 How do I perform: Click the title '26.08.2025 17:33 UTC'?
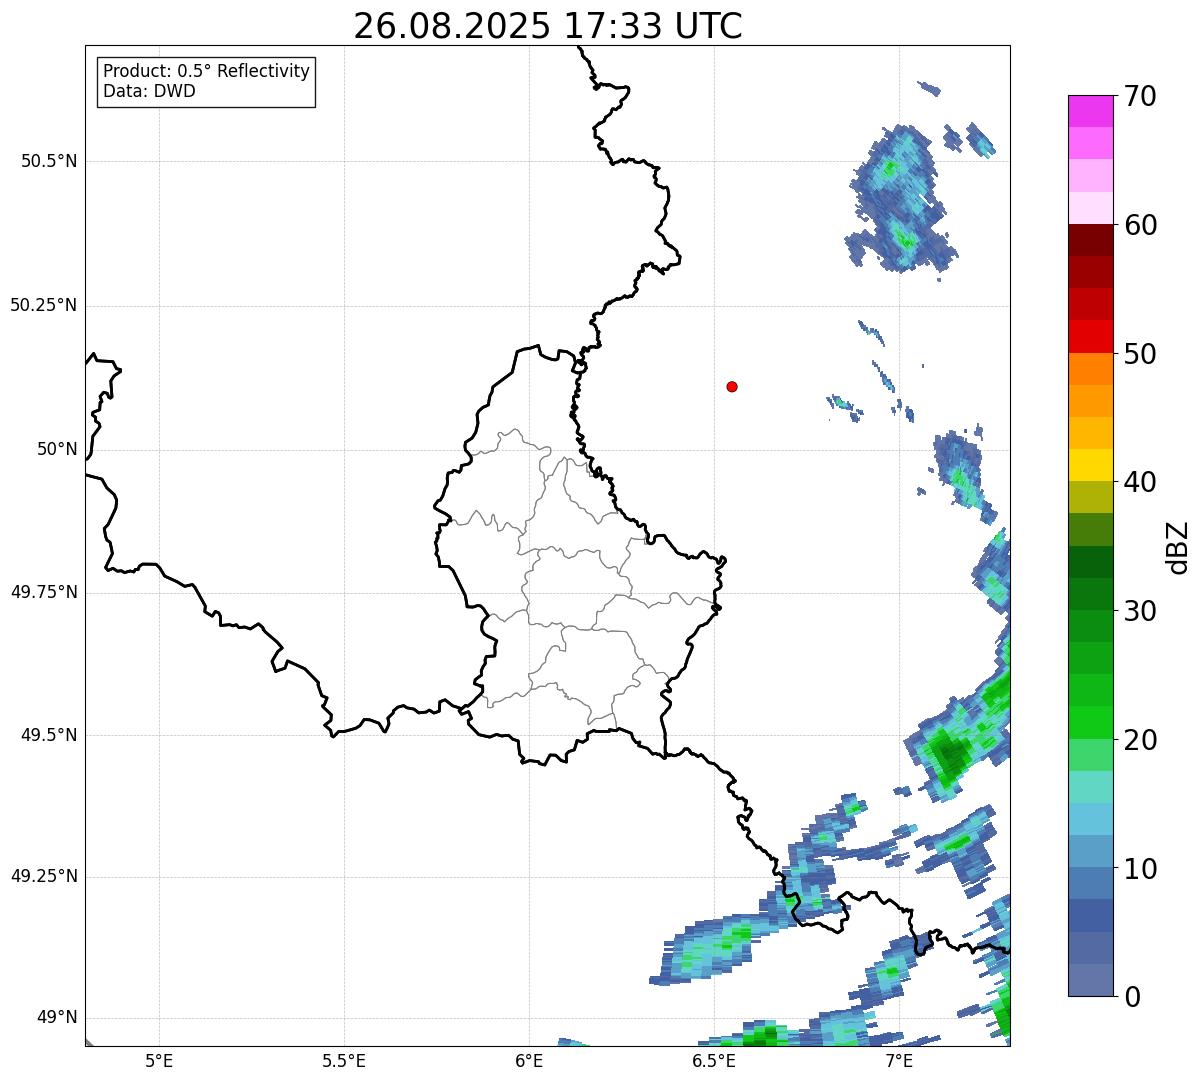click(548, 25)
